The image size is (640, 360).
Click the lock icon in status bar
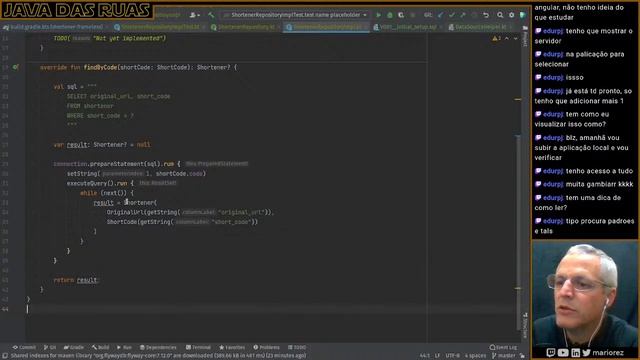[x=522, y=356]
